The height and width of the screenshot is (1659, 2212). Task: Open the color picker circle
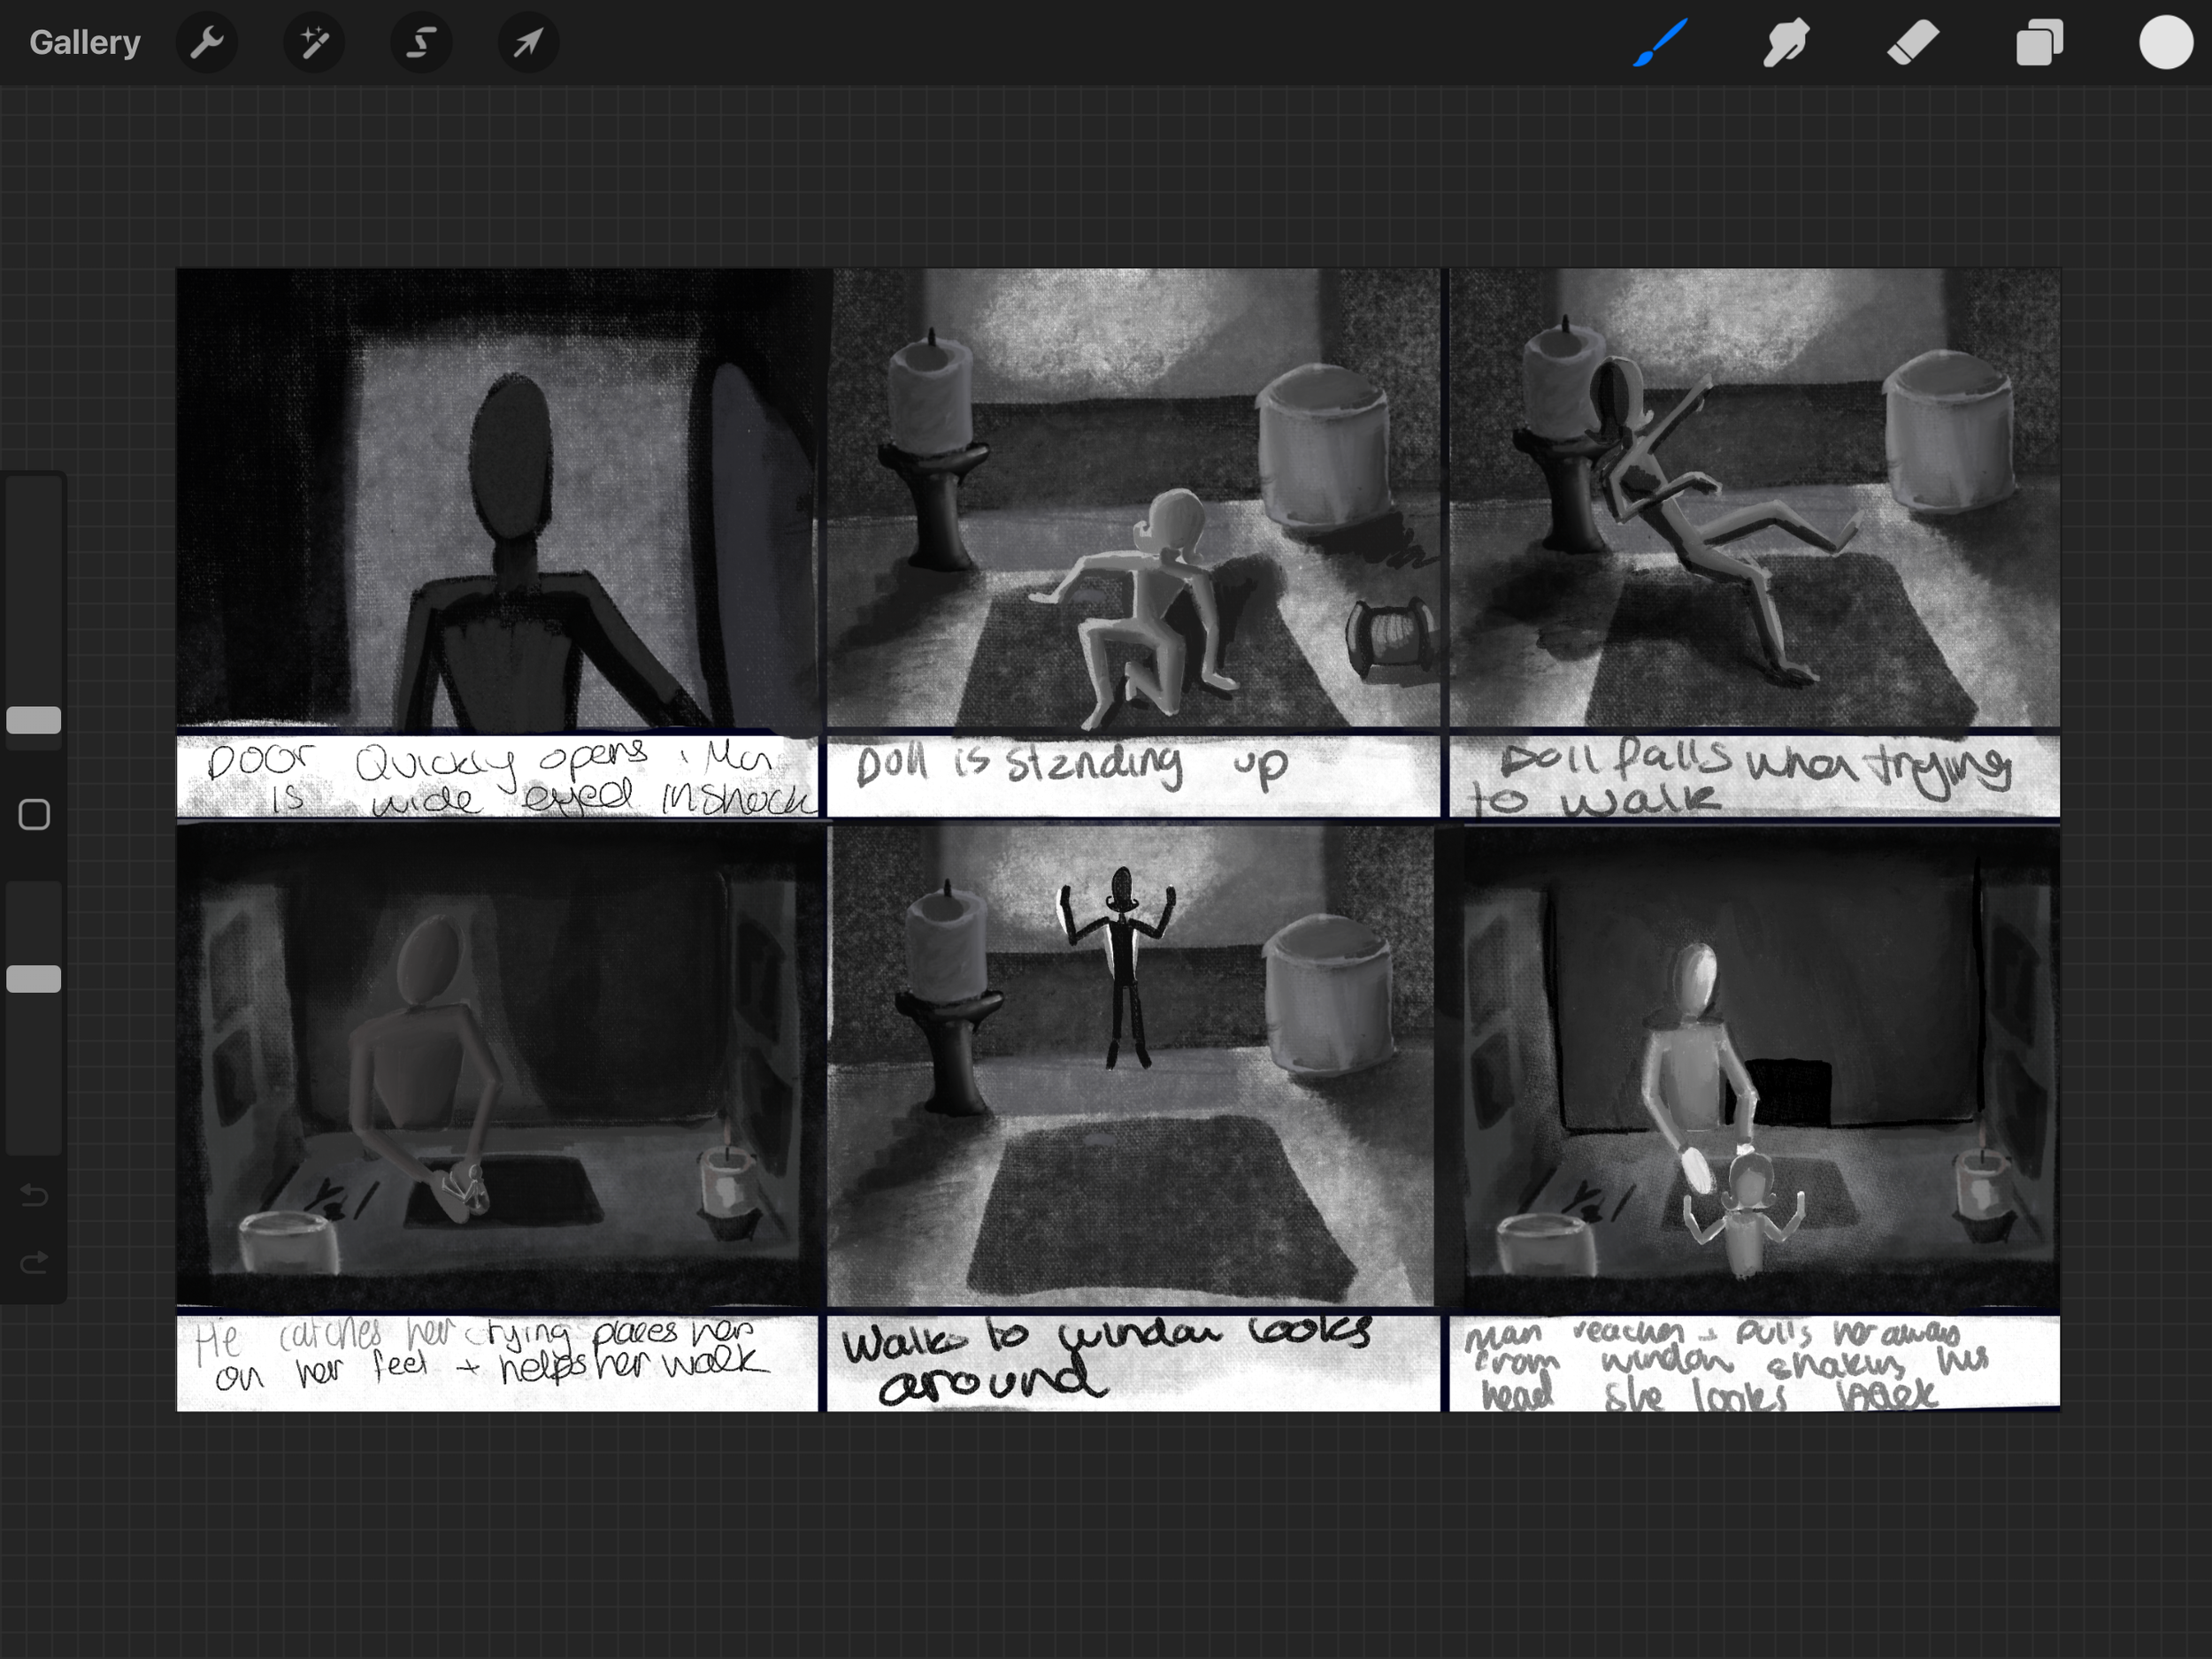(x=2165, y=43)
